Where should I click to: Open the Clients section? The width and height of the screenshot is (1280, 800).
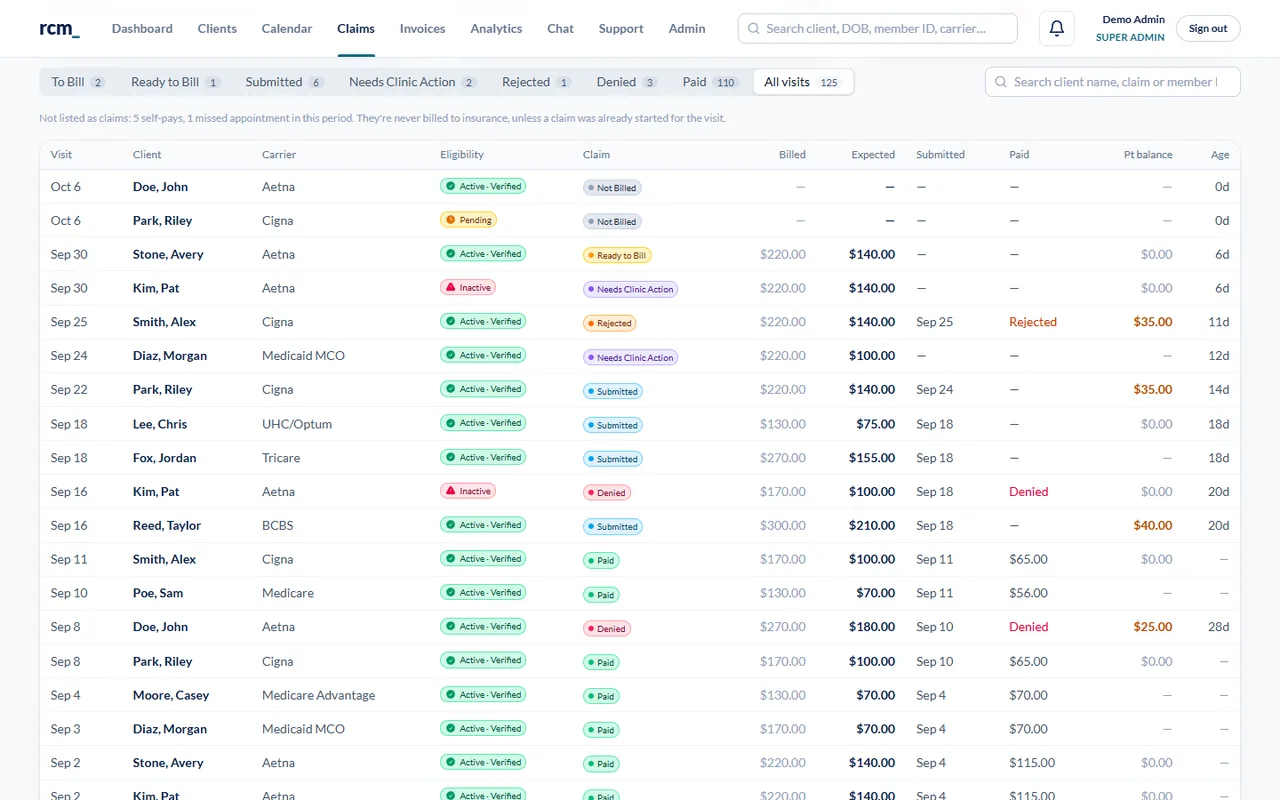(x=217, y=28)
